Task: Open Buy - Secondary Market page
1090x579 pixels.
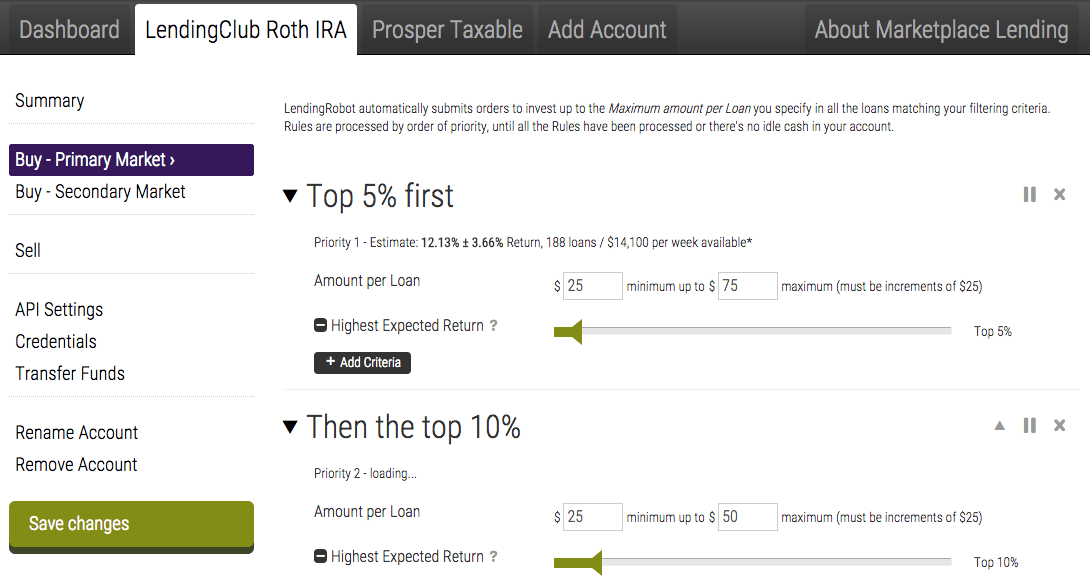Action: [x=100, y=192]
